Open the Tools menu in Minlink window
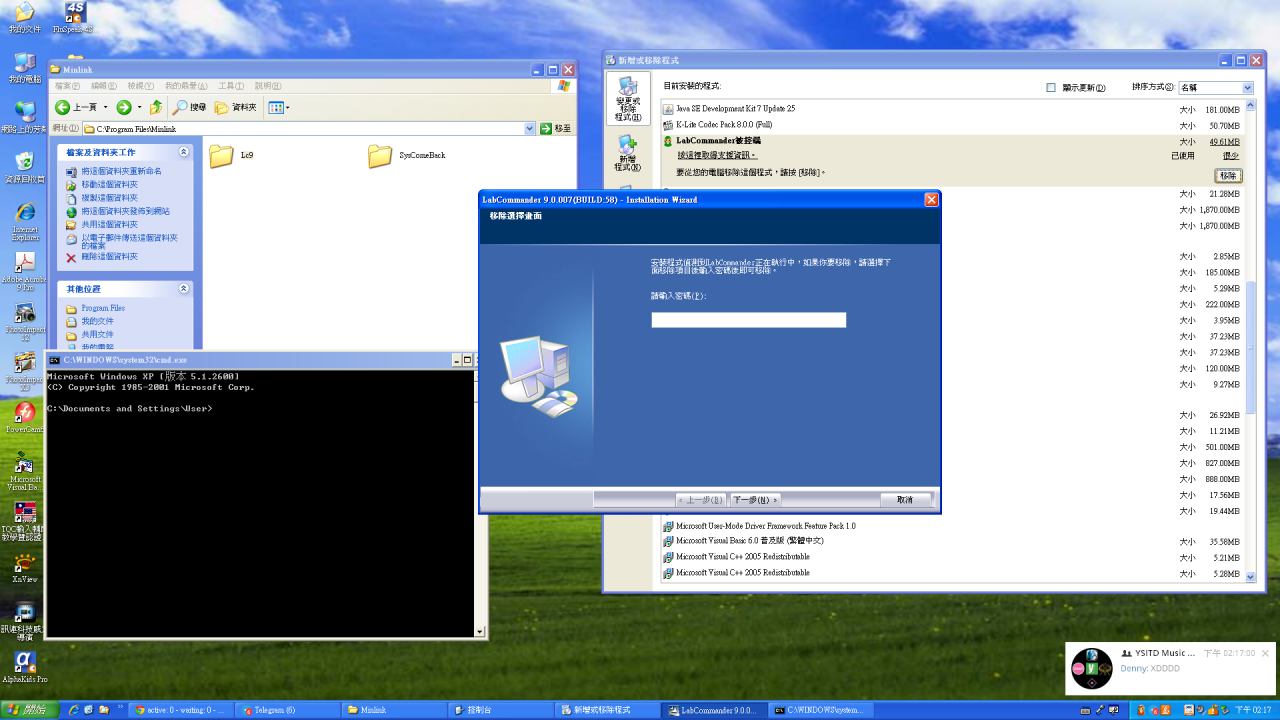This screenshot has height=720, width=1280. (x=231, y=86)
